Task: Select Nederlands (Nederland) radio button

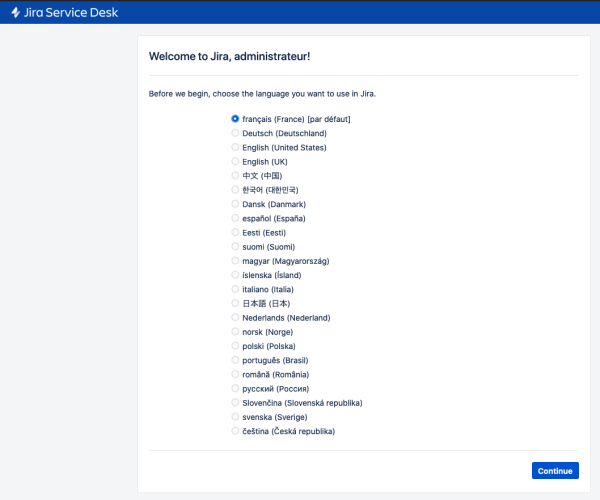Action: [235, 317]
